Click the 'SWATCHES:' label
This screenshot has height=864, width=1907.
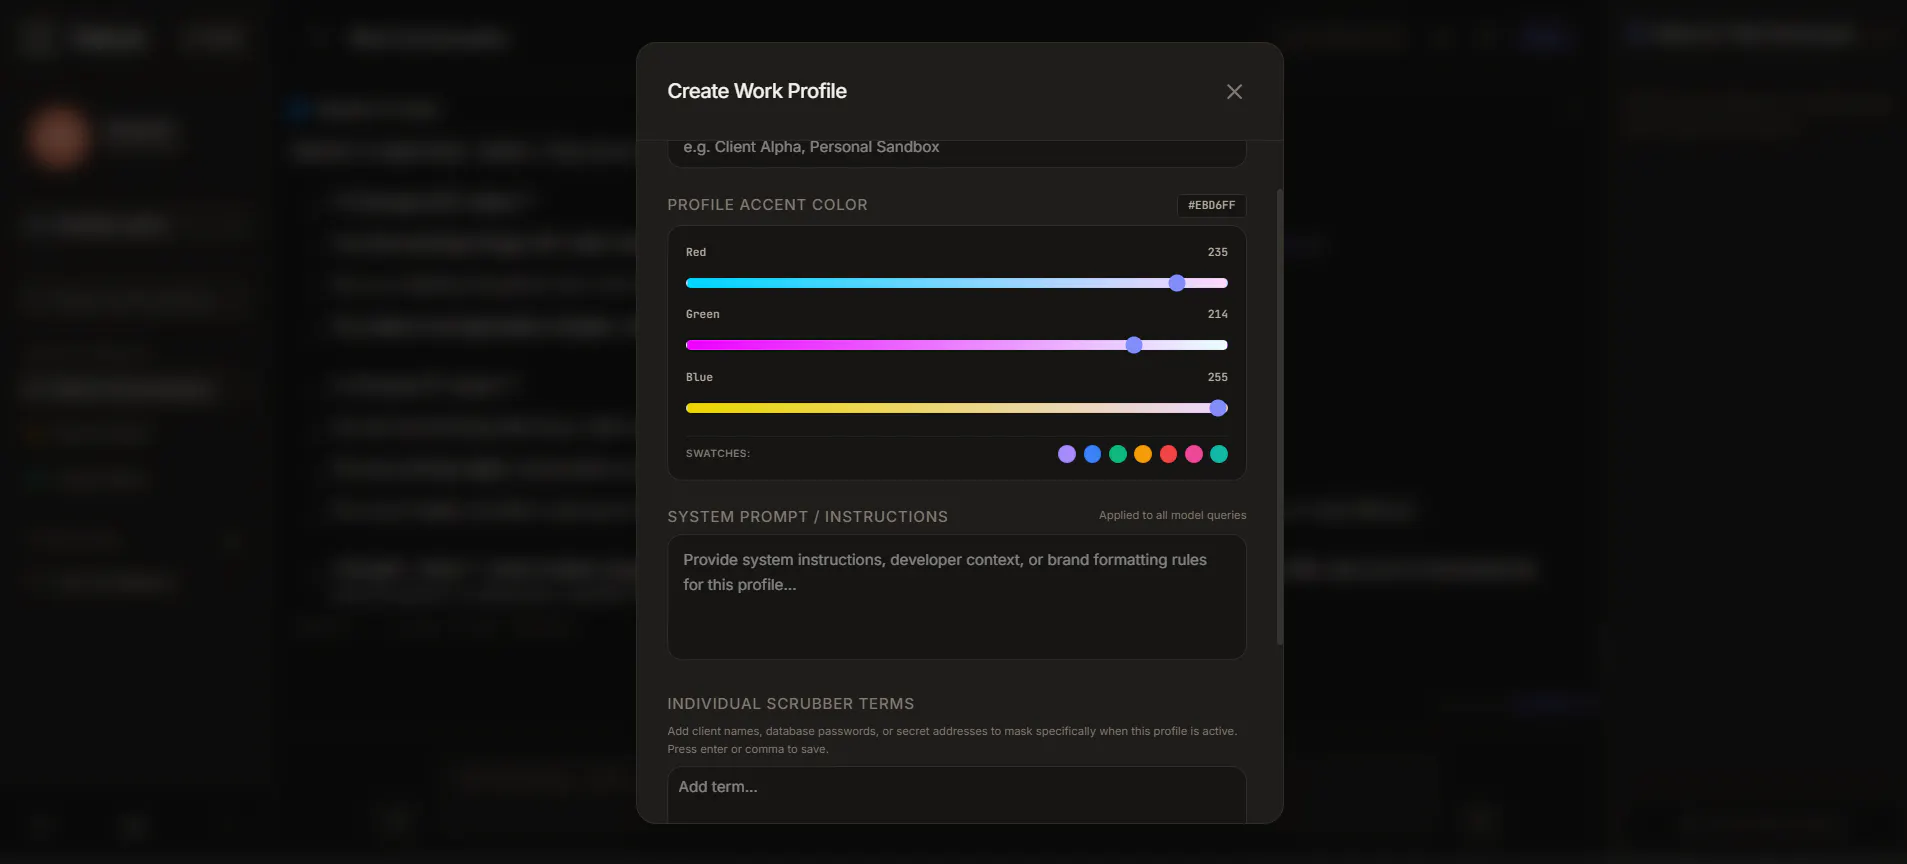tap(717, 454)
